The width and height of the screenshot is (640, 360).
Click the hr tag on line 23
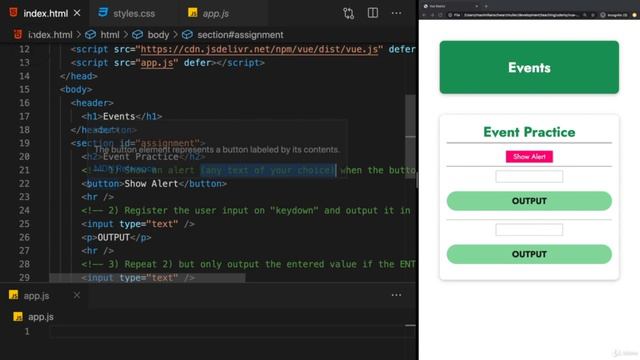(x=97, y=197)
